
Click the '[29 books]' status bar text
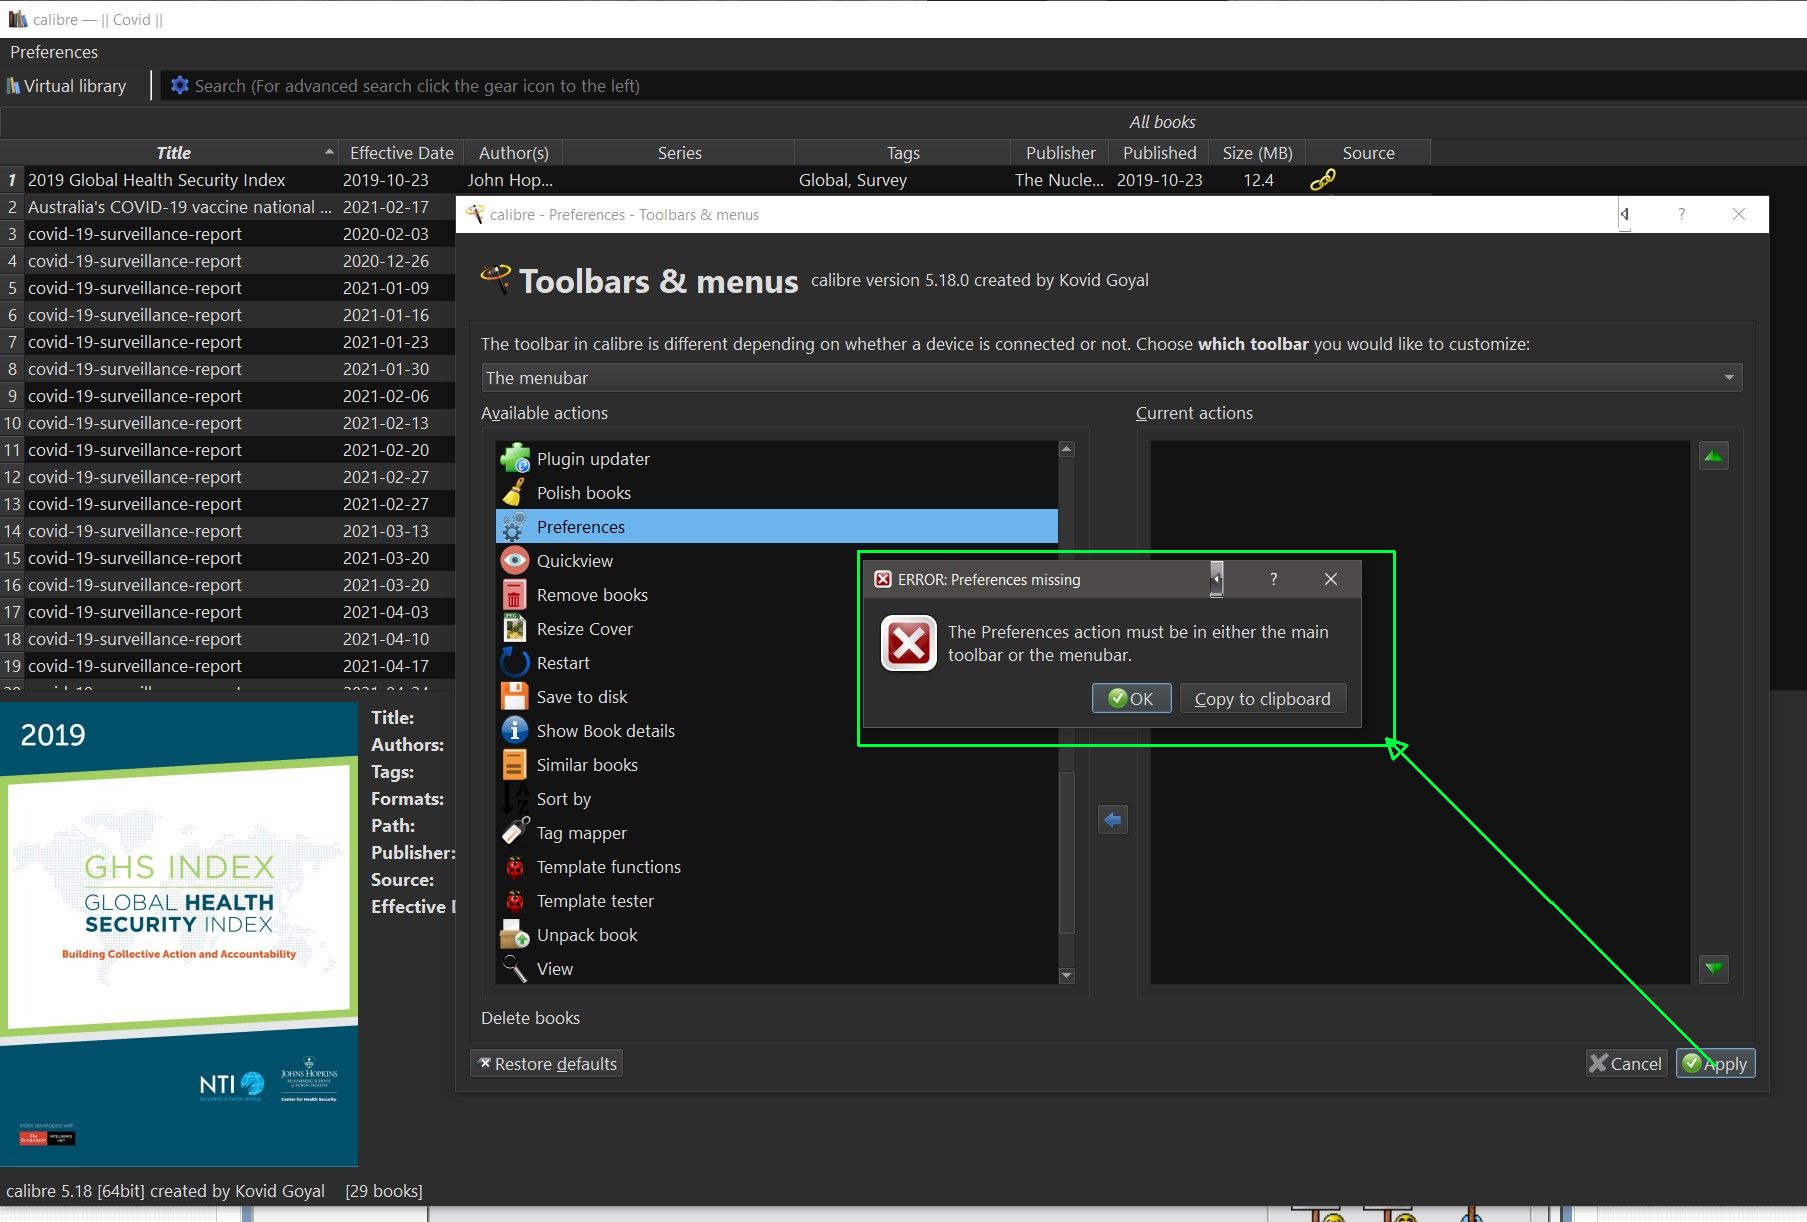point(384,1191)
